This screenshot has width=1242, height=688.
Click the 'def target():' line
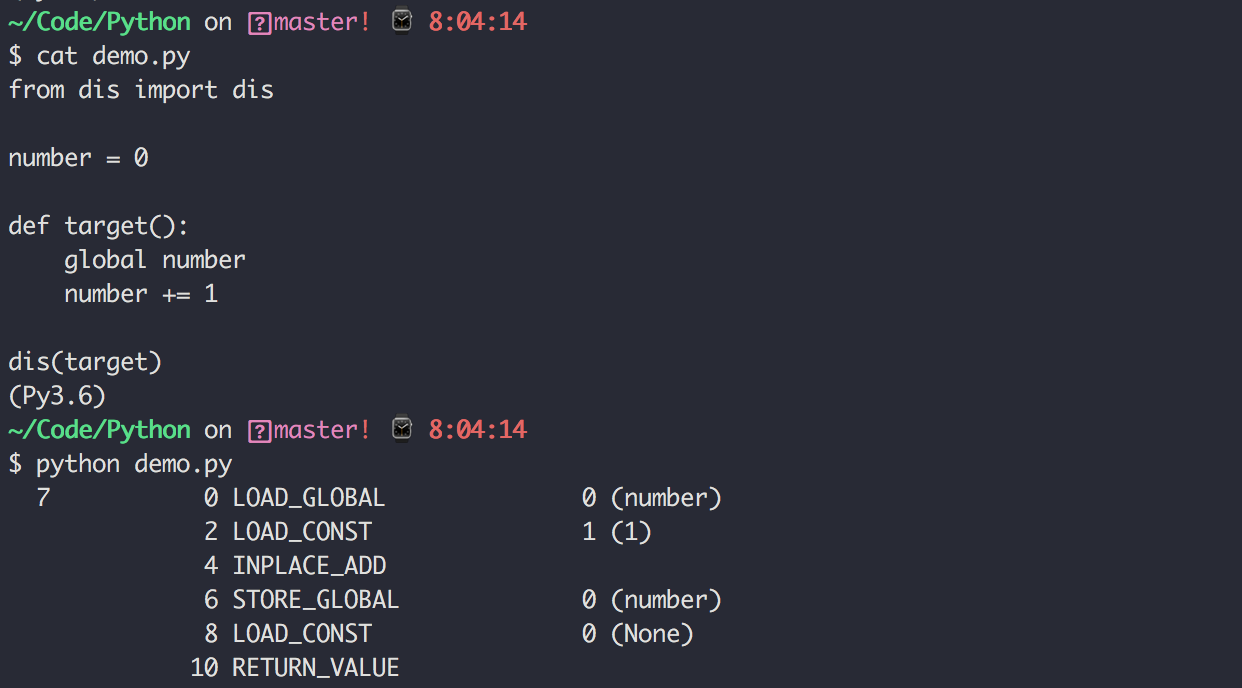point(98,226)
